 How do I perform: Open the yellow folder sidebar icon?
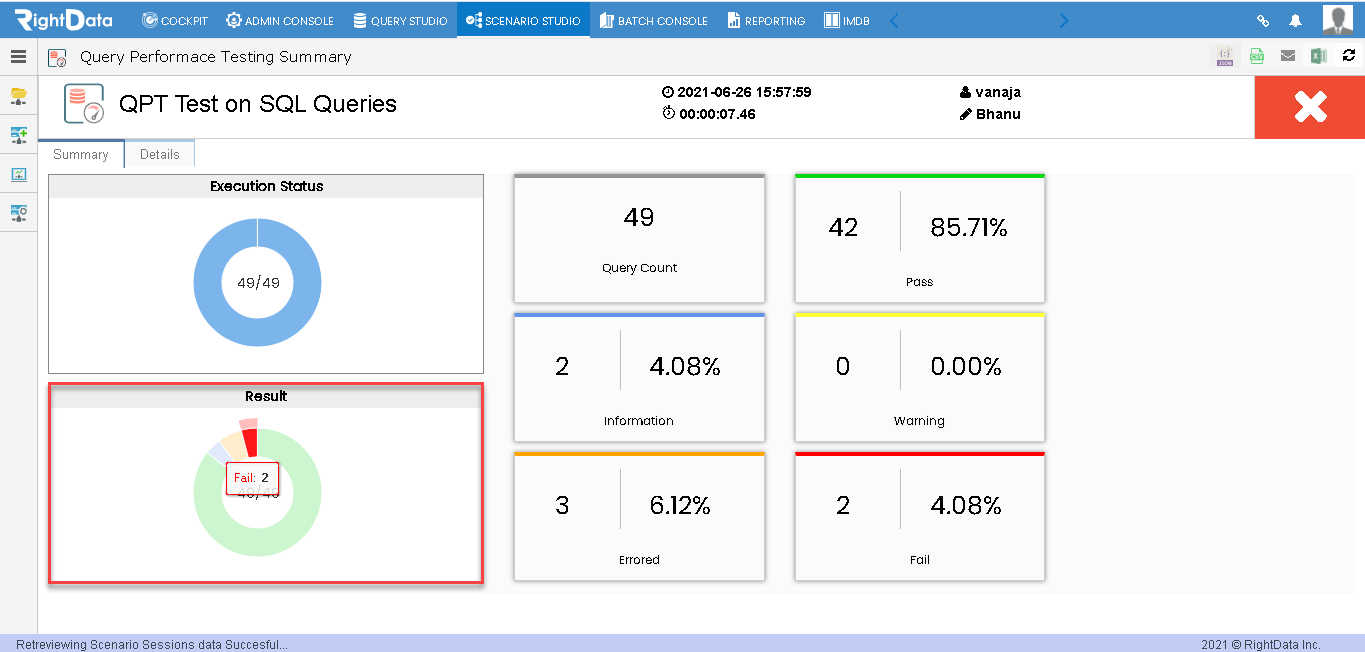point(19,95)
